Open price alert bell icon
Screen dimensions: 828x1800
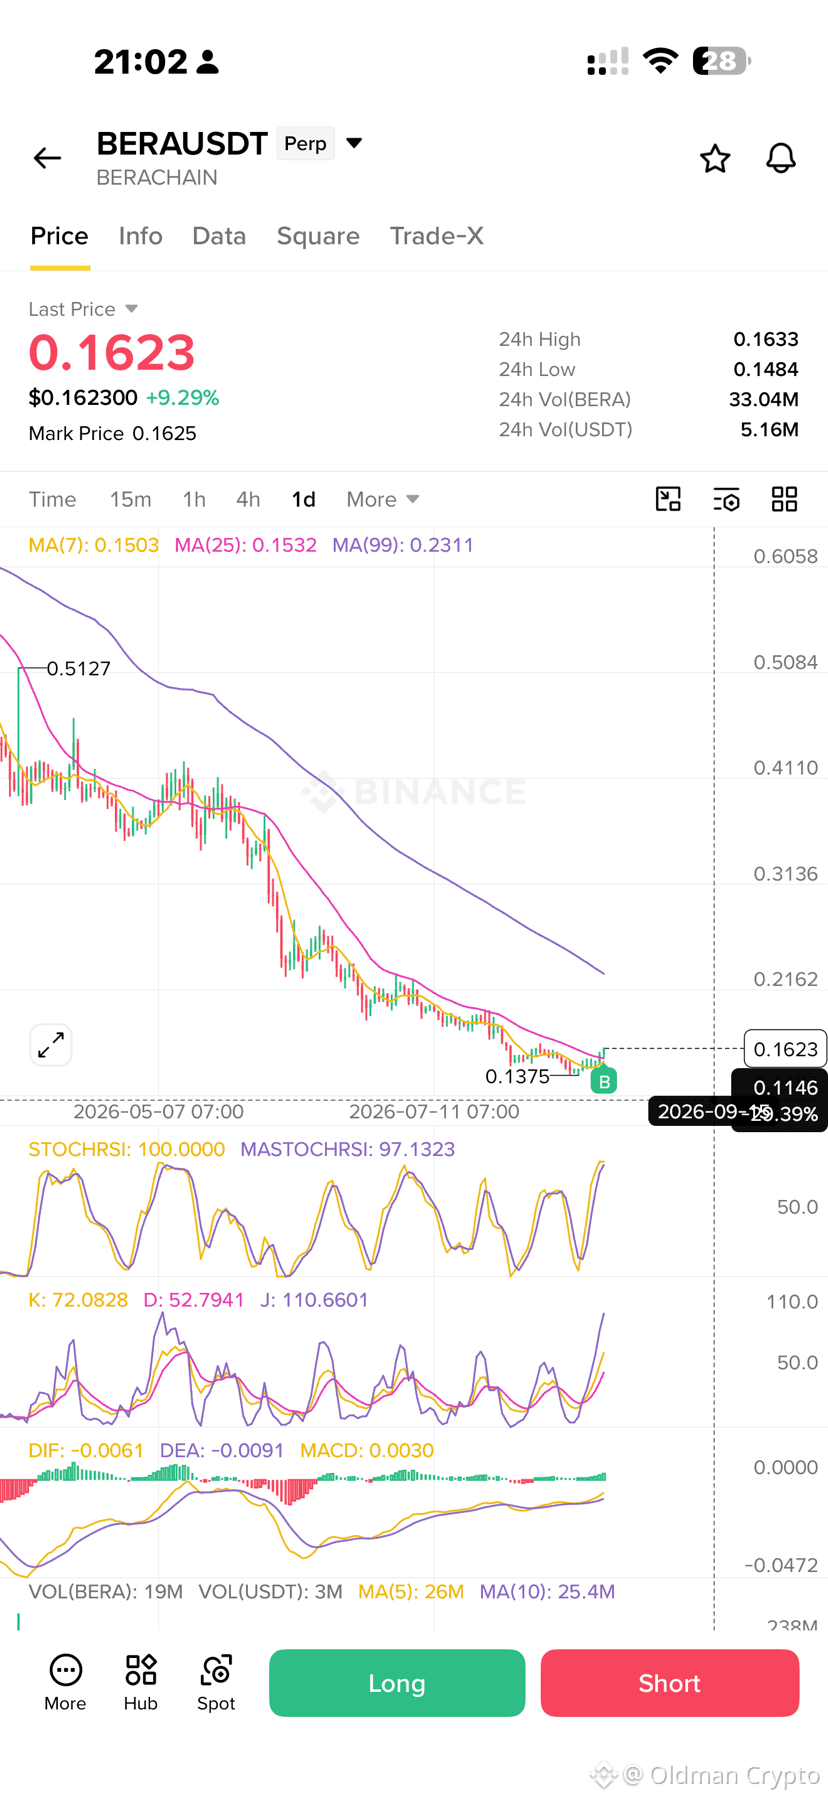[x=781, y=158]
